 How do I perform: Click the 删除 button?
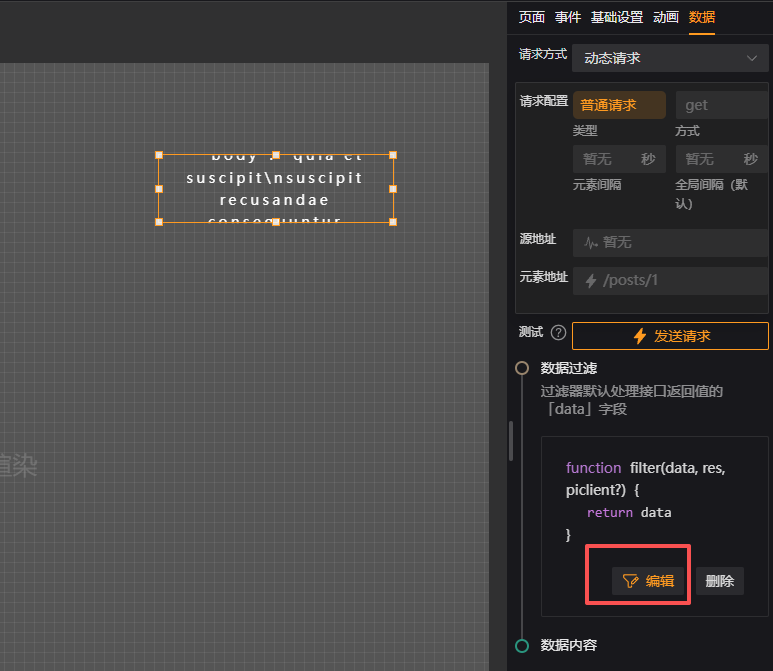(720, 581)
